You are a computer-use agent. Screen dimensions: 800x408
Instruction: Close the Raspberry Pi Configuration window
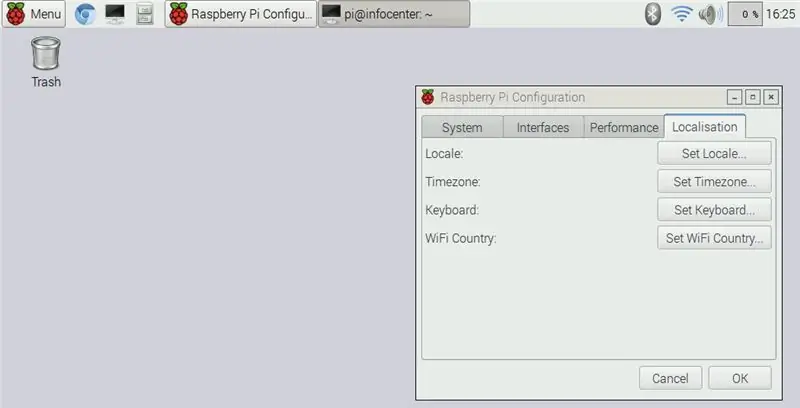pyautogui.click(x=771, y=97)
